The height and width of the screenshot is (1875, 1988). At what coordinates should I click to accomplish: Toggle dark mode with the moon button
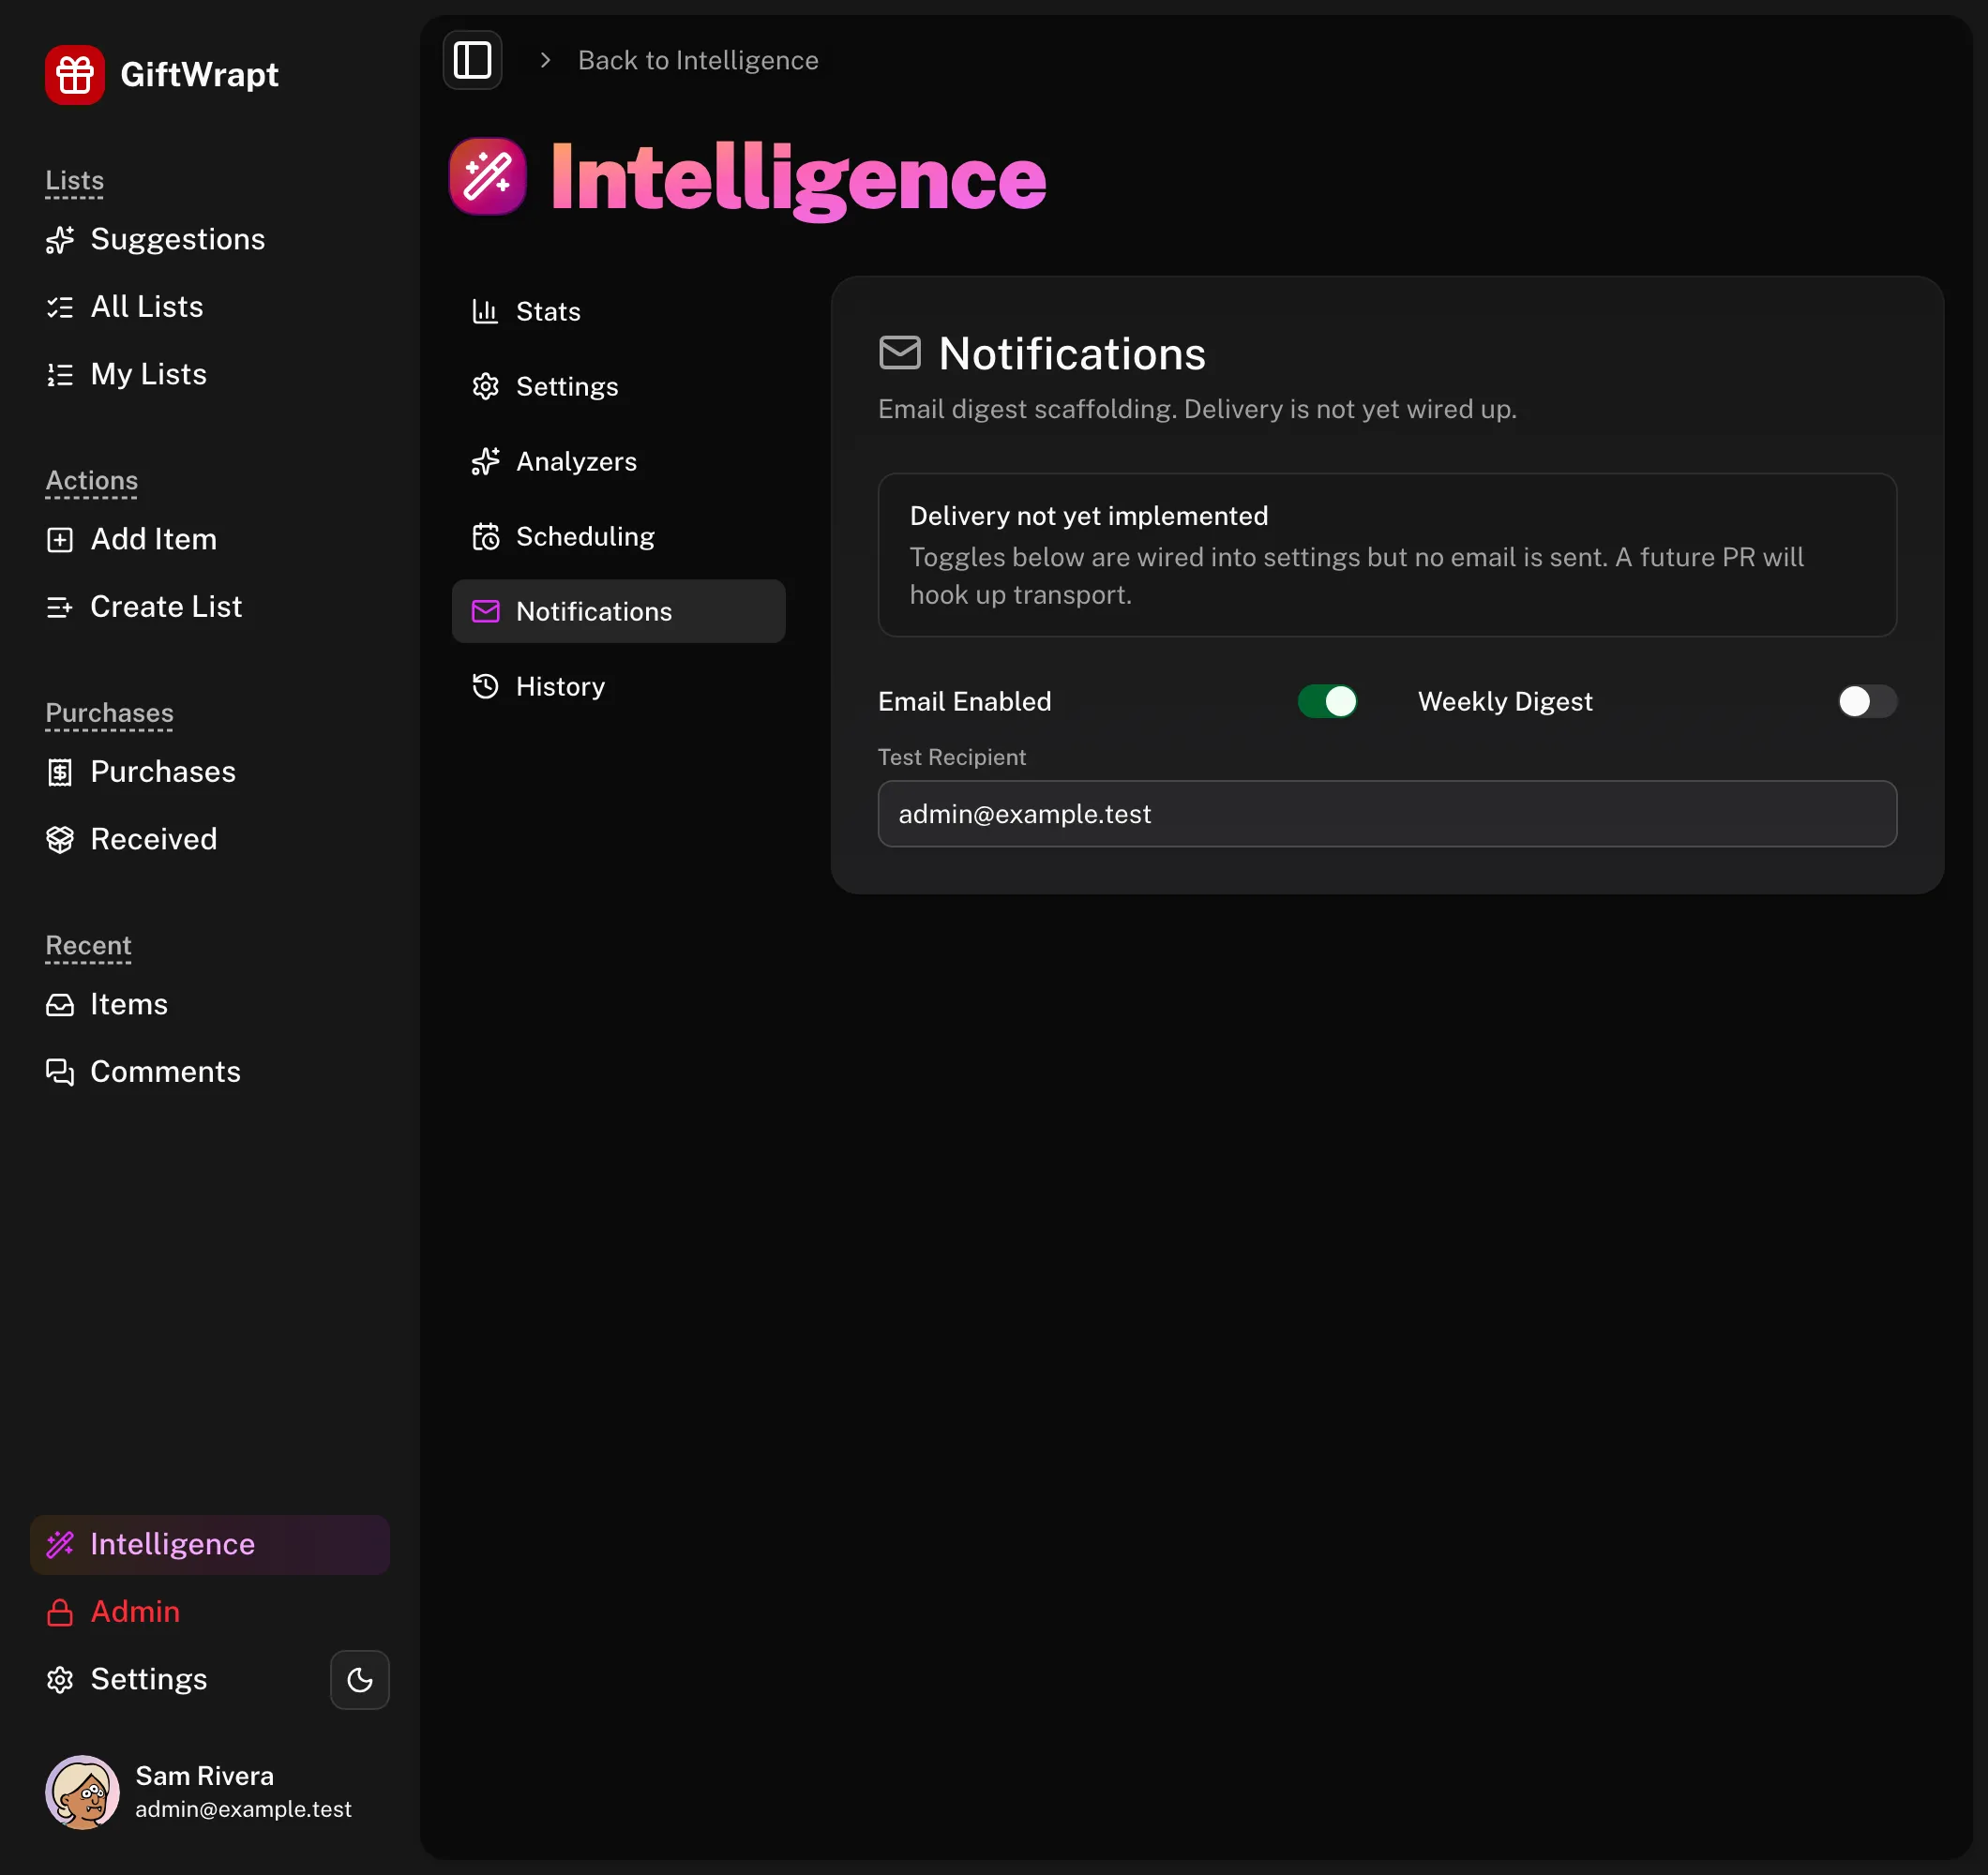point(360,1679)
